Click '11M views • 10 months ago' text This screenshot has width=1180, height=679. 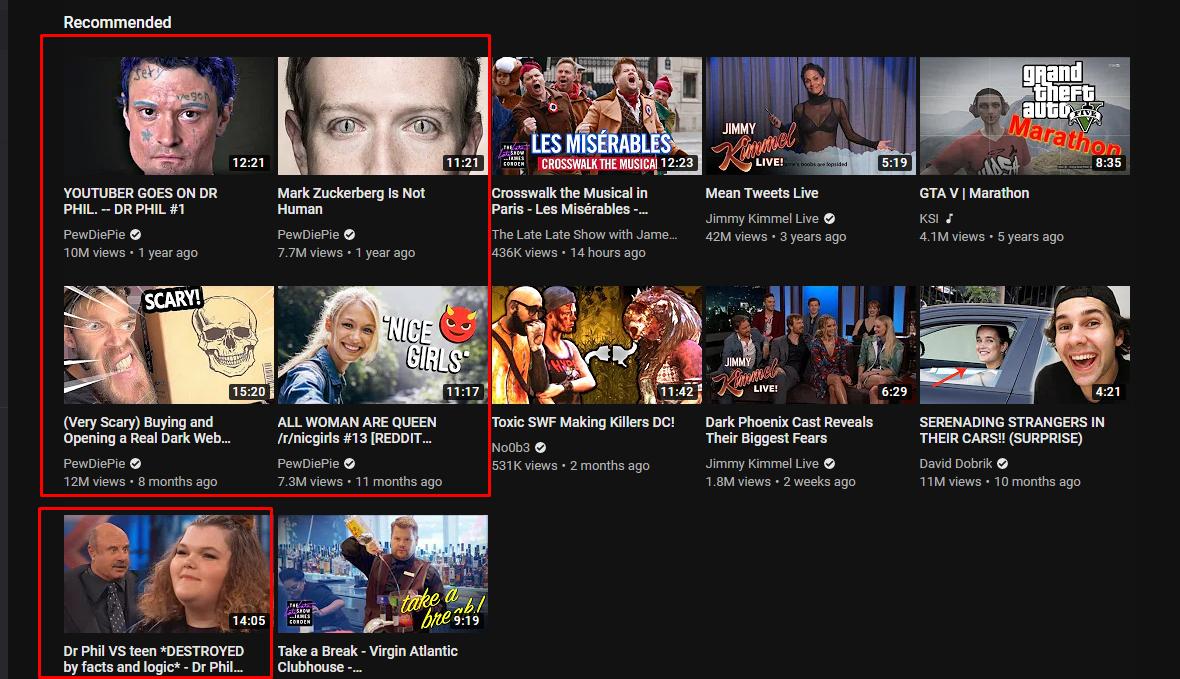pos(999,482)
